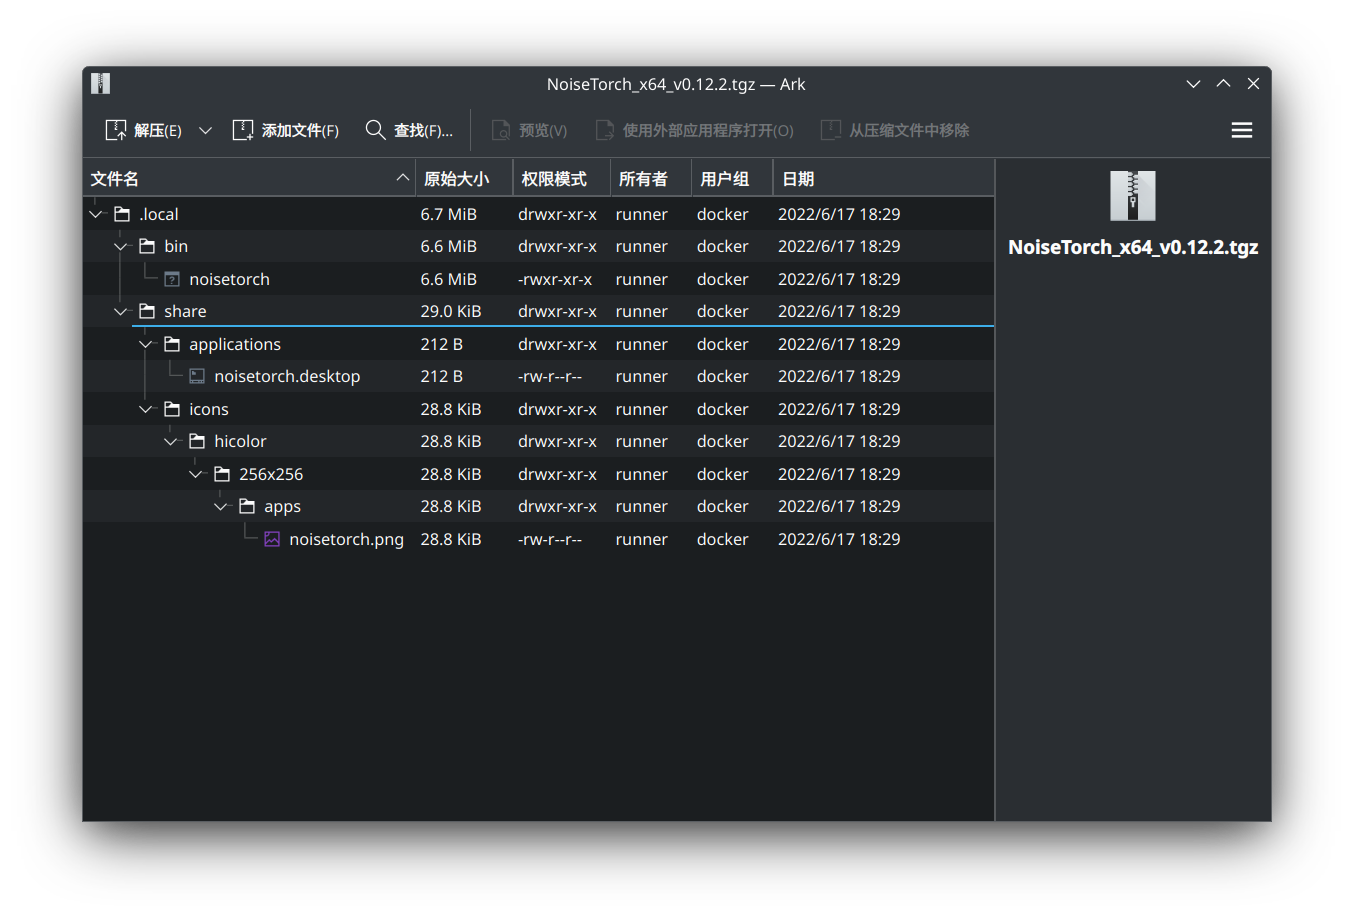The image size is (1353, 918).
Task: Click the Ark app icon in title bar
Action: click(x=100, y=83)
